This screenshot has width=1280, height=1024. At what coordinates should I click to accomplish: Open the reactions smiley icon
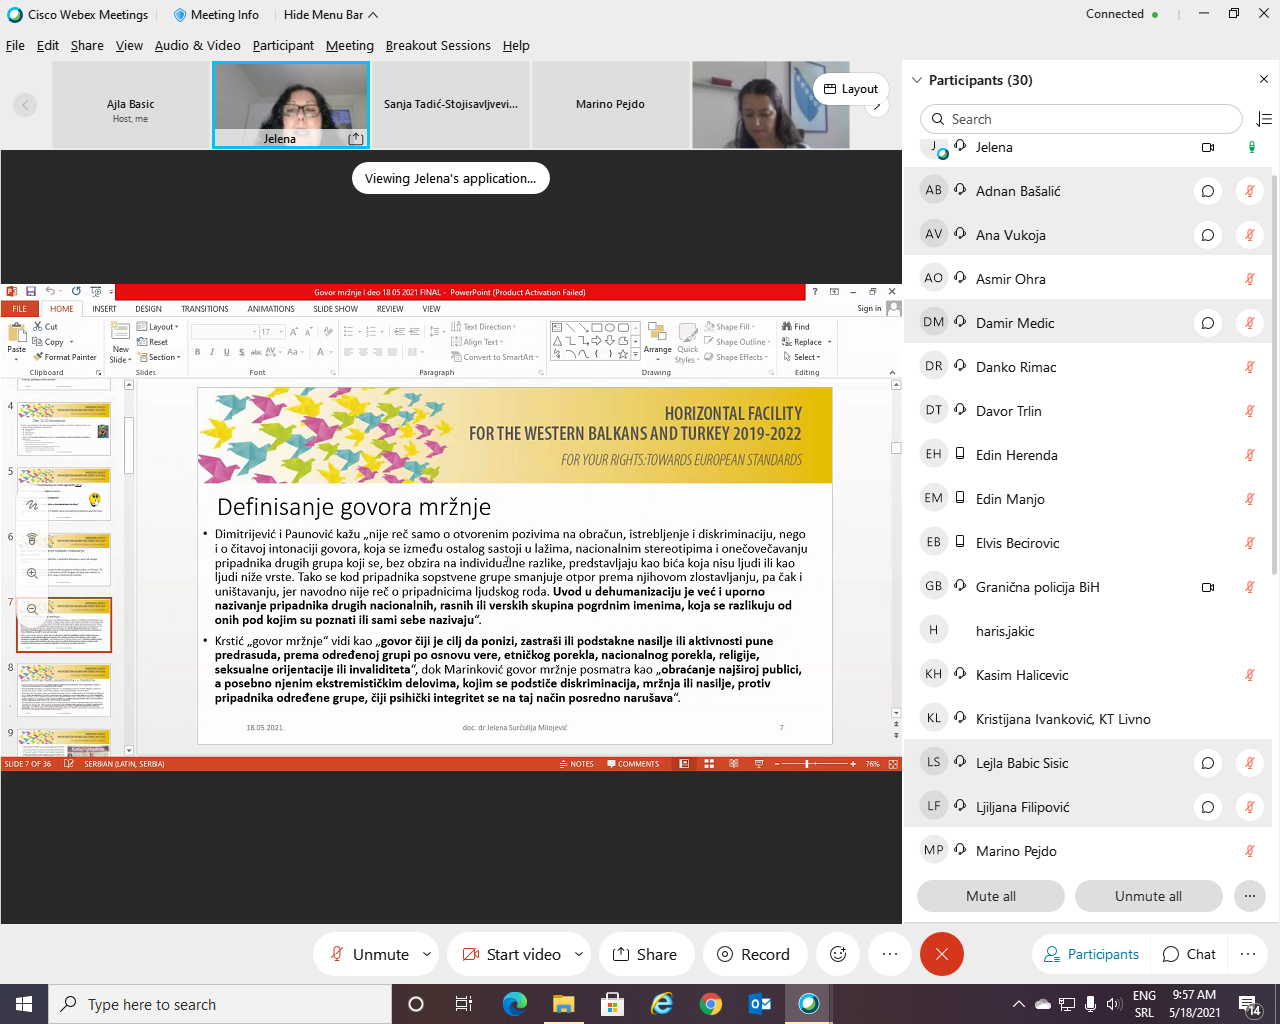coord(838,954)
